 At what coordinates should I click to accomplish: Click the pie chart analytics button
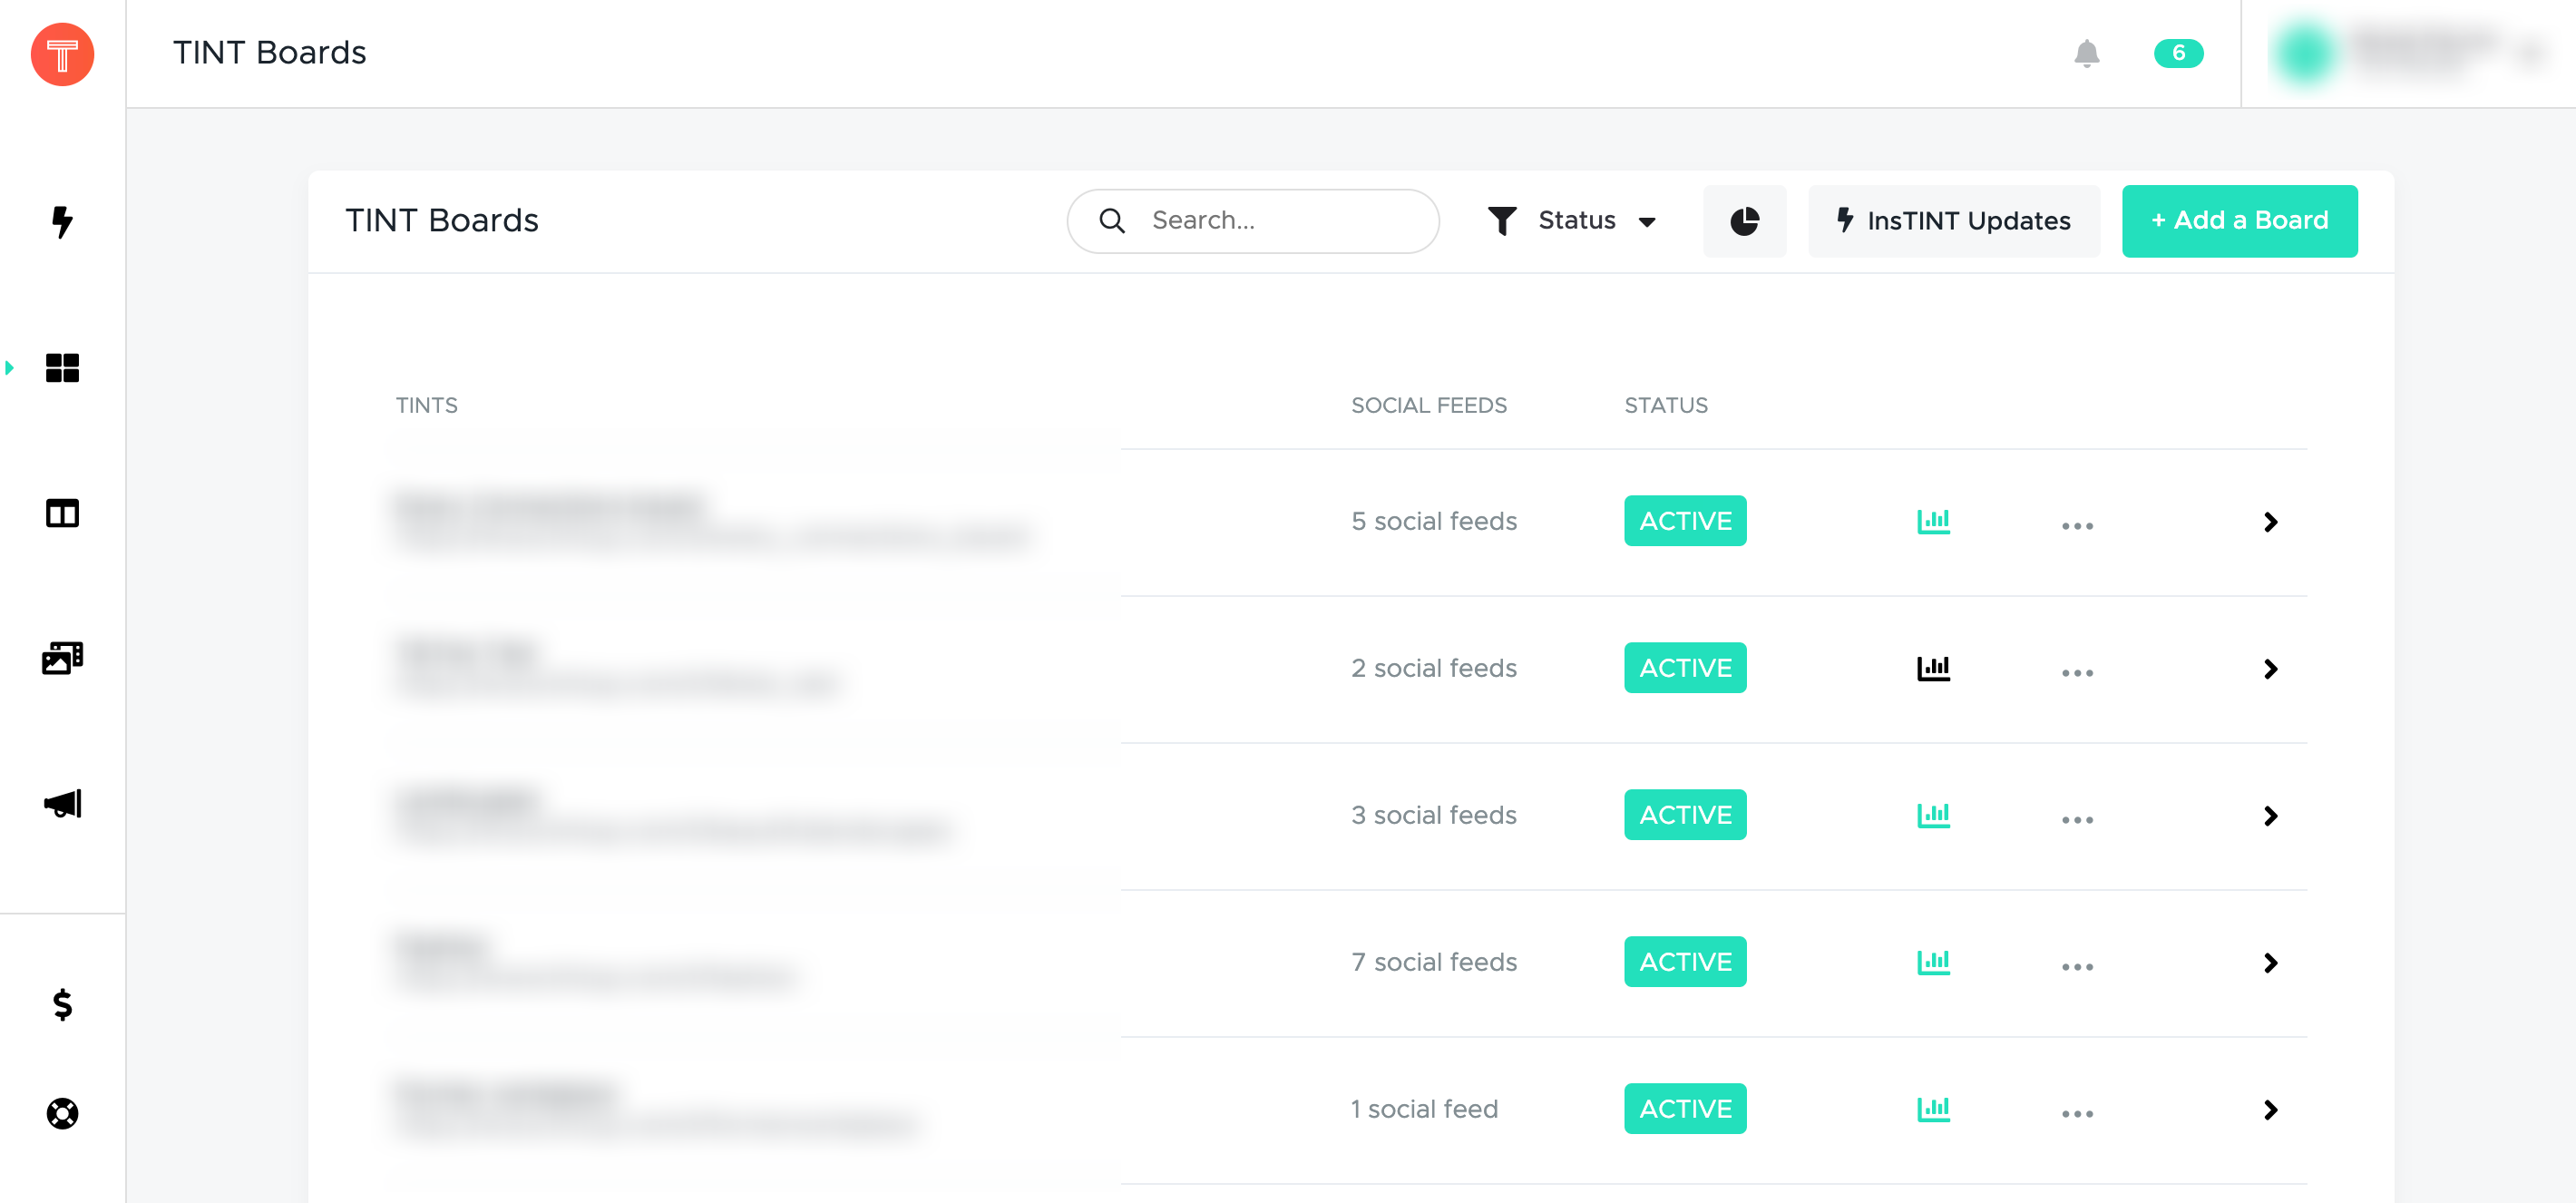(1745, 221)
